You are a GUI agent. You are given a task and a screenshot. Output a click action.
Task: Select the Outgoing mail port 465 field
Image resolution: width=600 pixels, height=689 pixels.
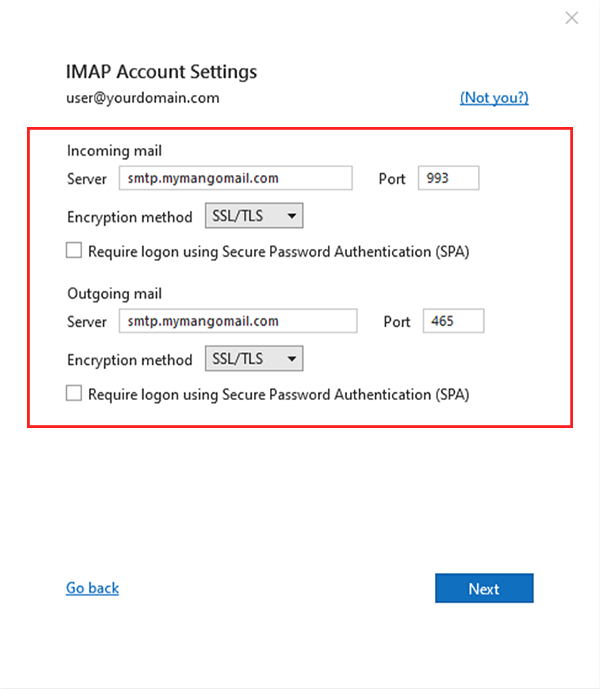[x=453, y=321]
